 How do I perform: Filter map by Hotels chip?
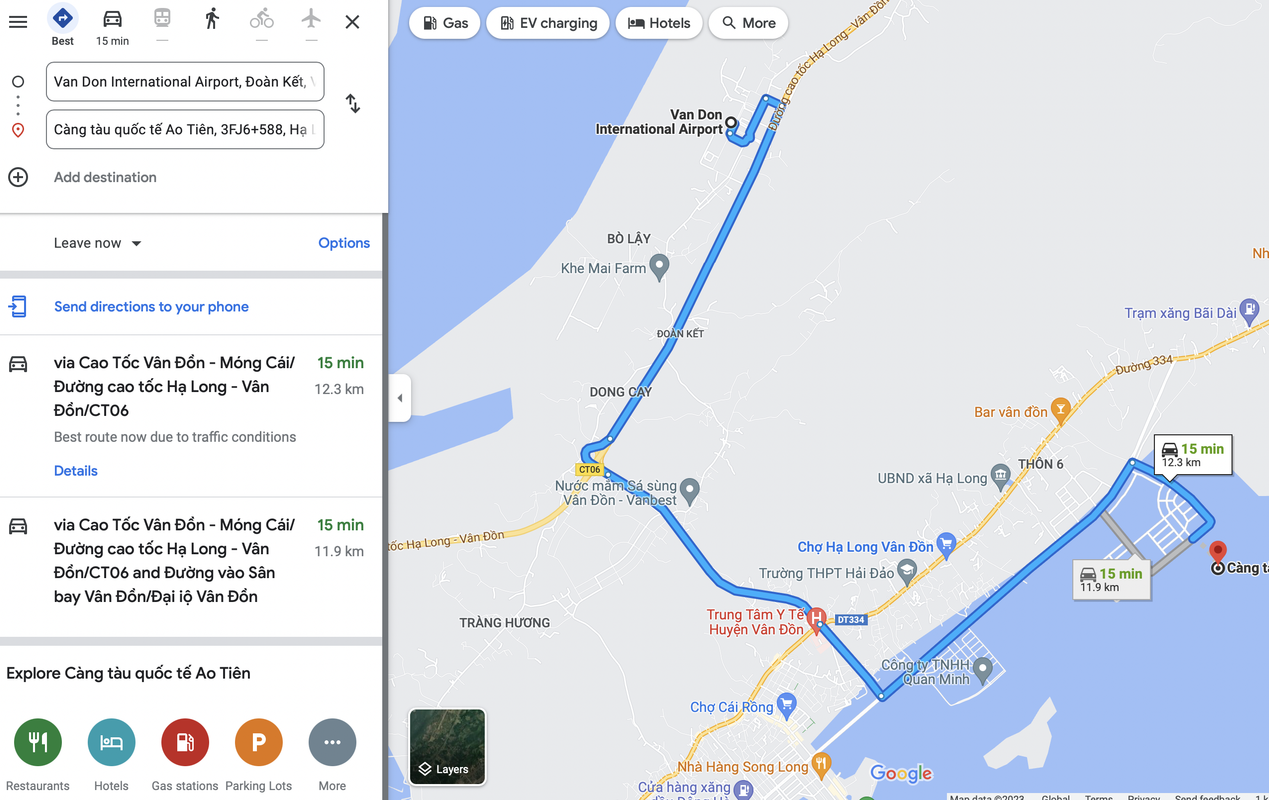tap(659, 23)
